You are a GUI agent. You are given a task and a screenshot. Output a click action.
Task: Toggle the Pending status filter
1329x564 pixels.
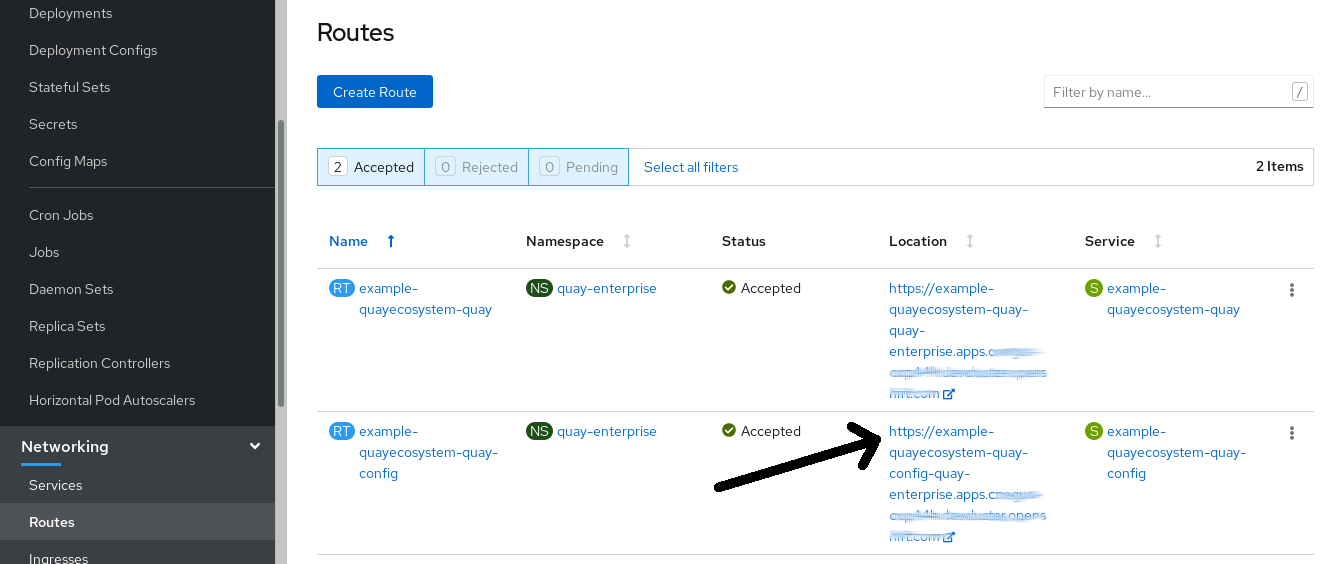578,167
